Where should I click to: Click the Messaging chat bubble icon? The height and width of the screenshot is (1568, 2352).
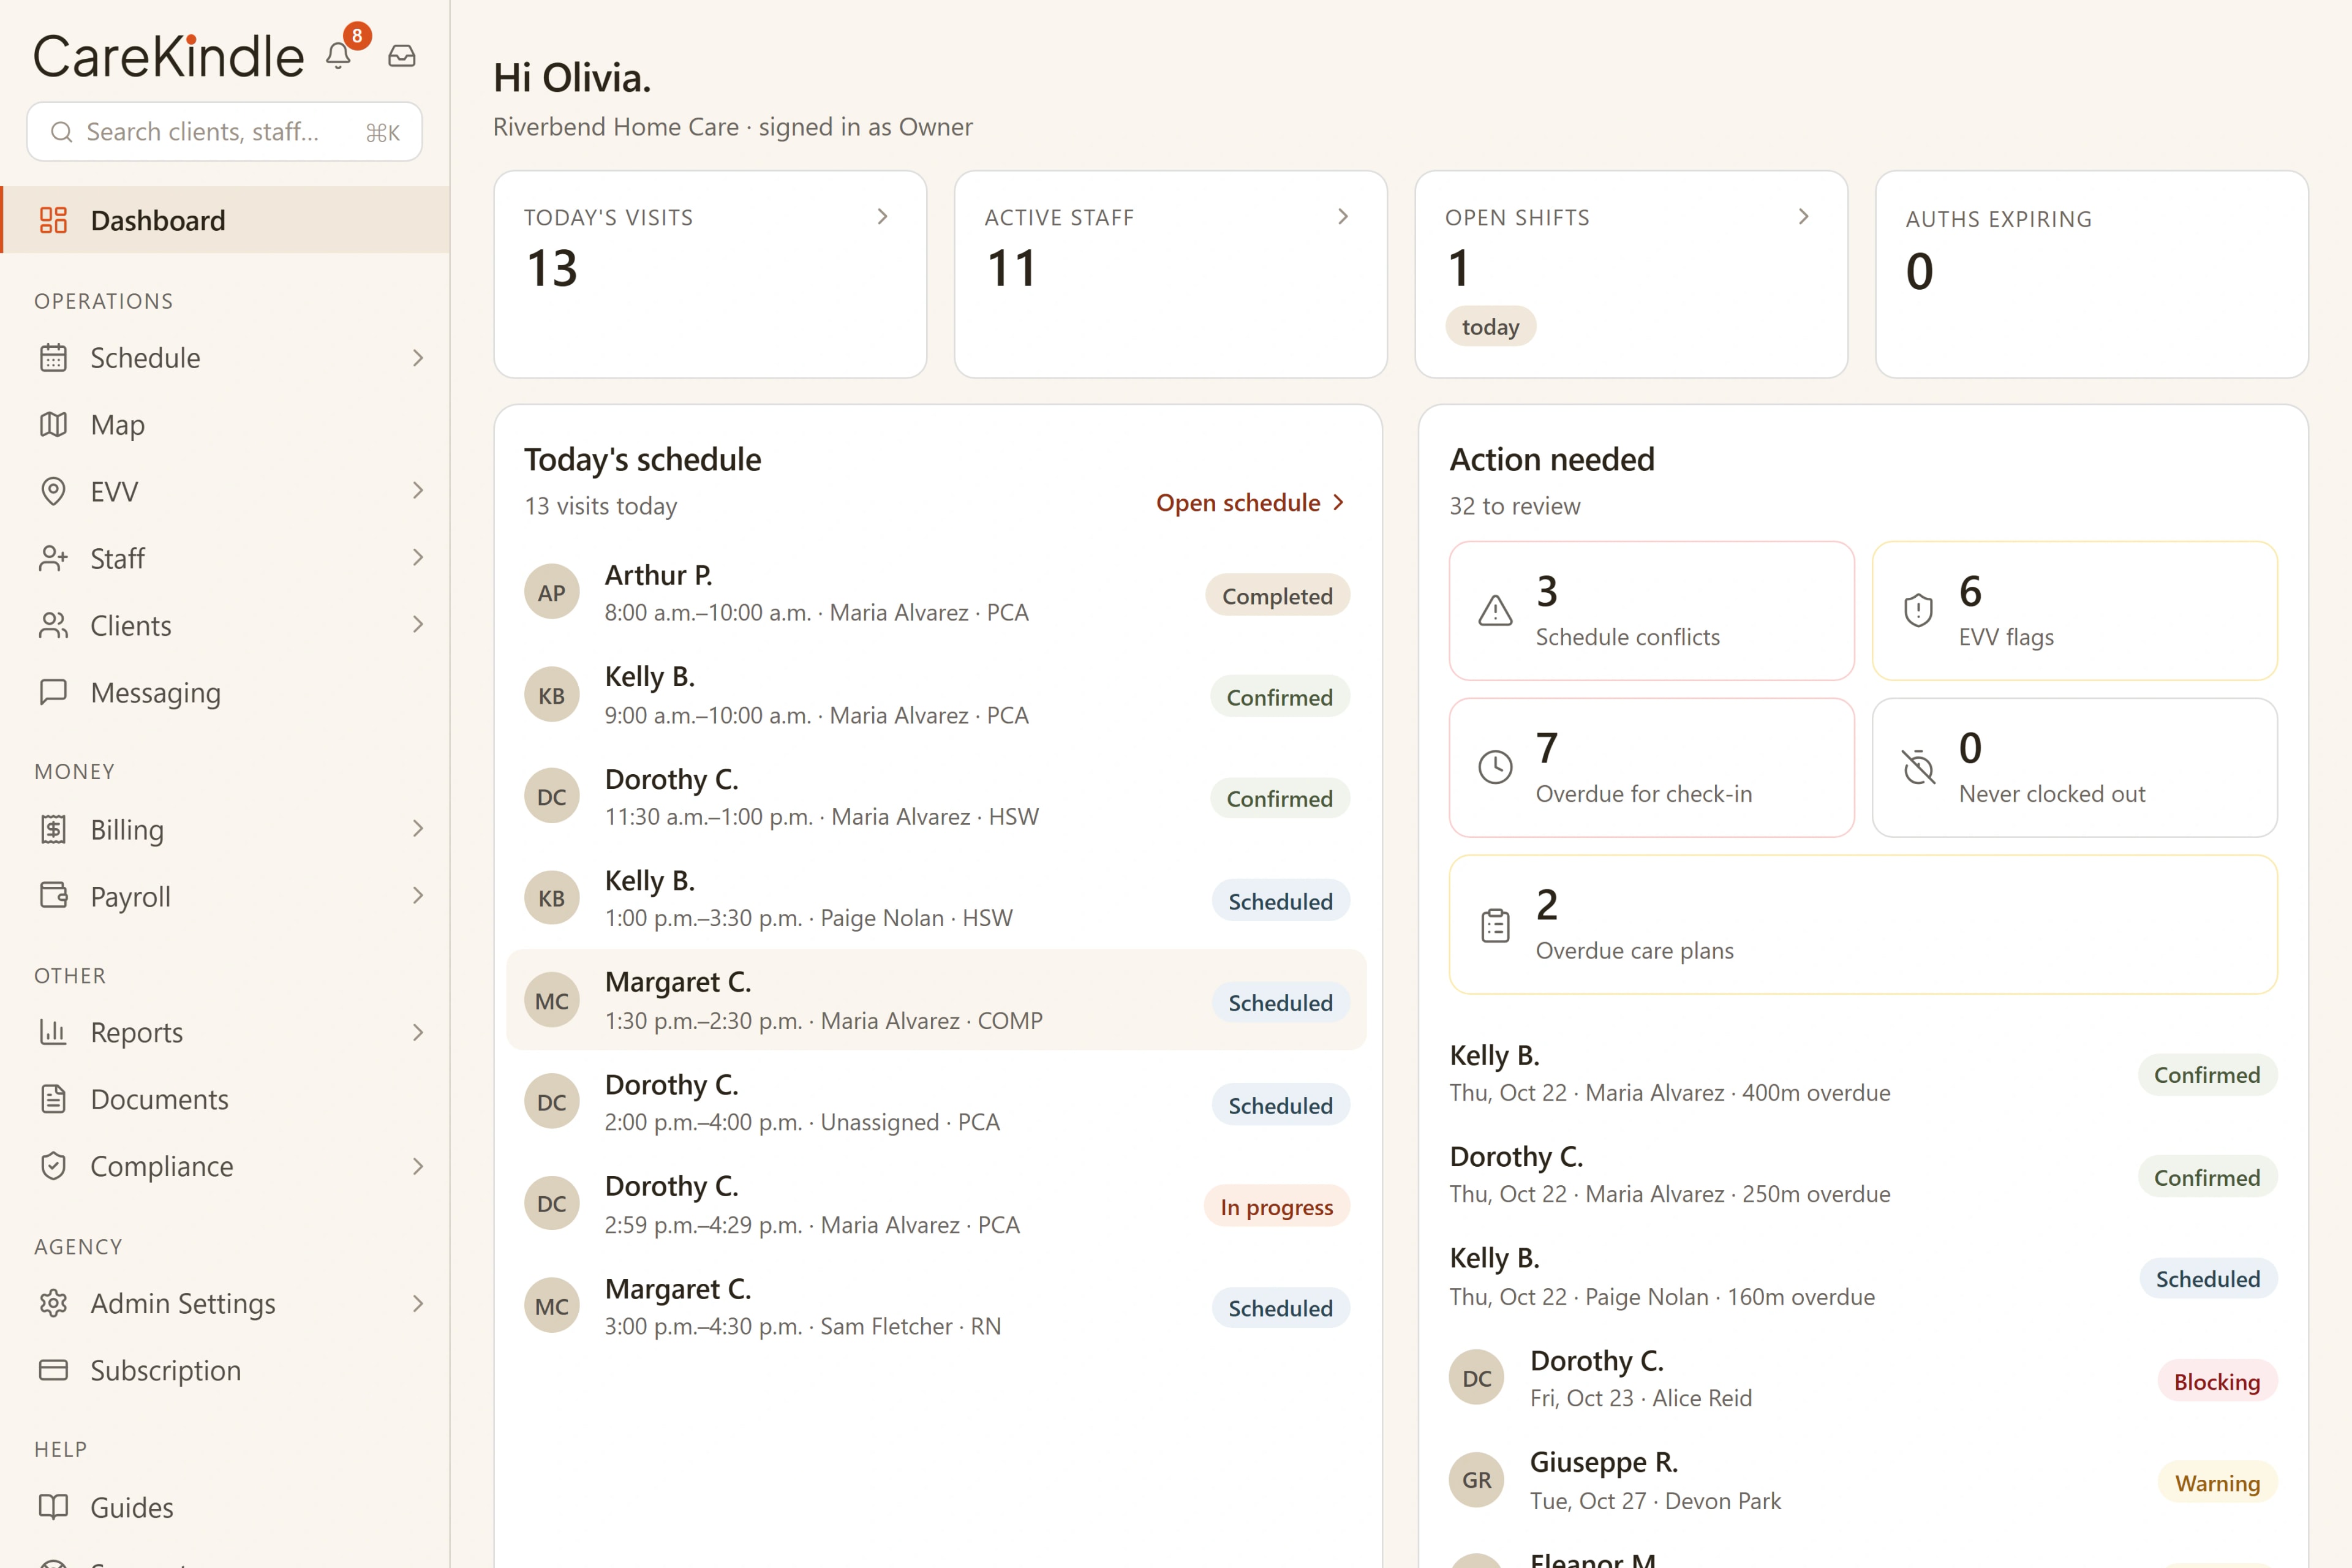[53, 692]
